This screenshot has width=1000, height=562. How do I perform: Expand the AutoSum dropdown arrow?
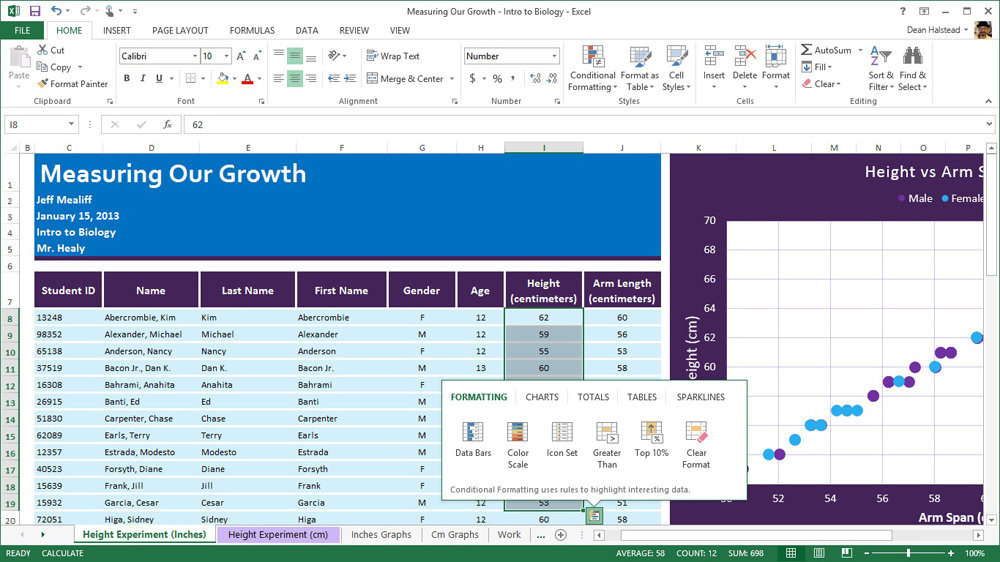[x=860, y=50]
